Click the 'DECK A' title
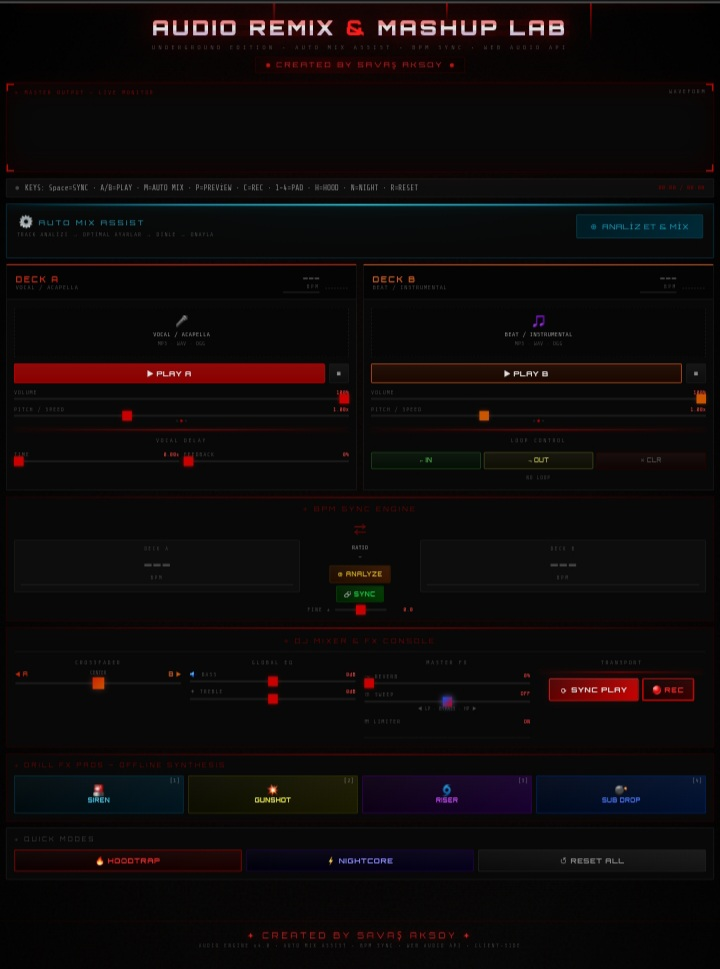The height and width of the screenshot is (969, 720). [37, 279]
